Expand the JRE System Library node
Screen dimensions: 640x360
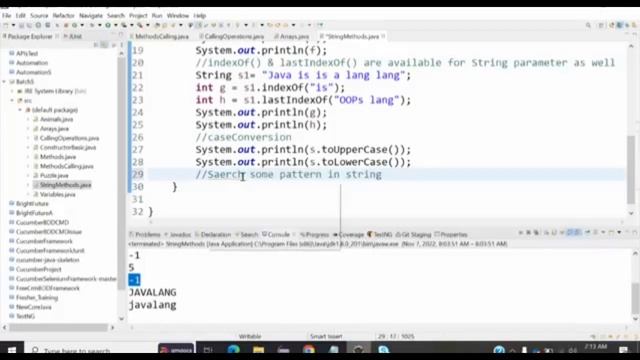click(12, 91)
